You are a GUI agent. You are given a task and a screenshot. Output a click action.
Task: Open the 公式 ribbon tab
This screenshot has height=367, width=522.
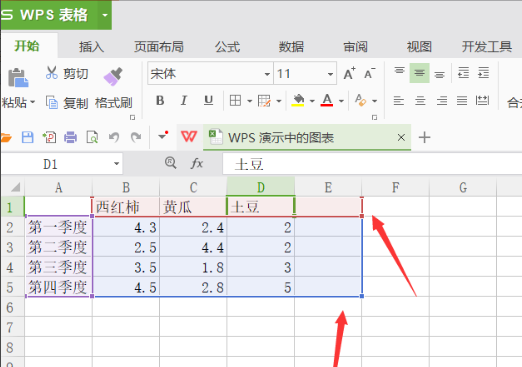click(227, 47)
